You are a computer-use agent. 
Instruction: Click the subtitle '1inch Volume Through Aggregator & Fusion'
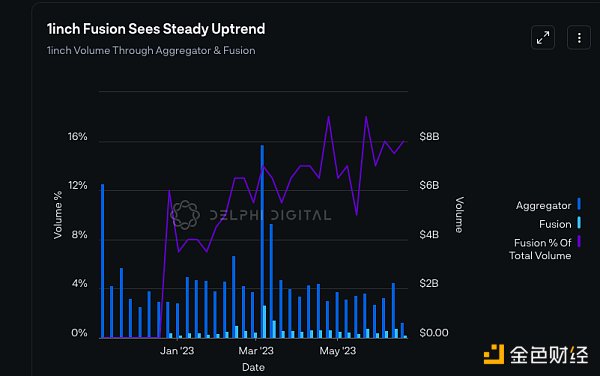point(151,50)
